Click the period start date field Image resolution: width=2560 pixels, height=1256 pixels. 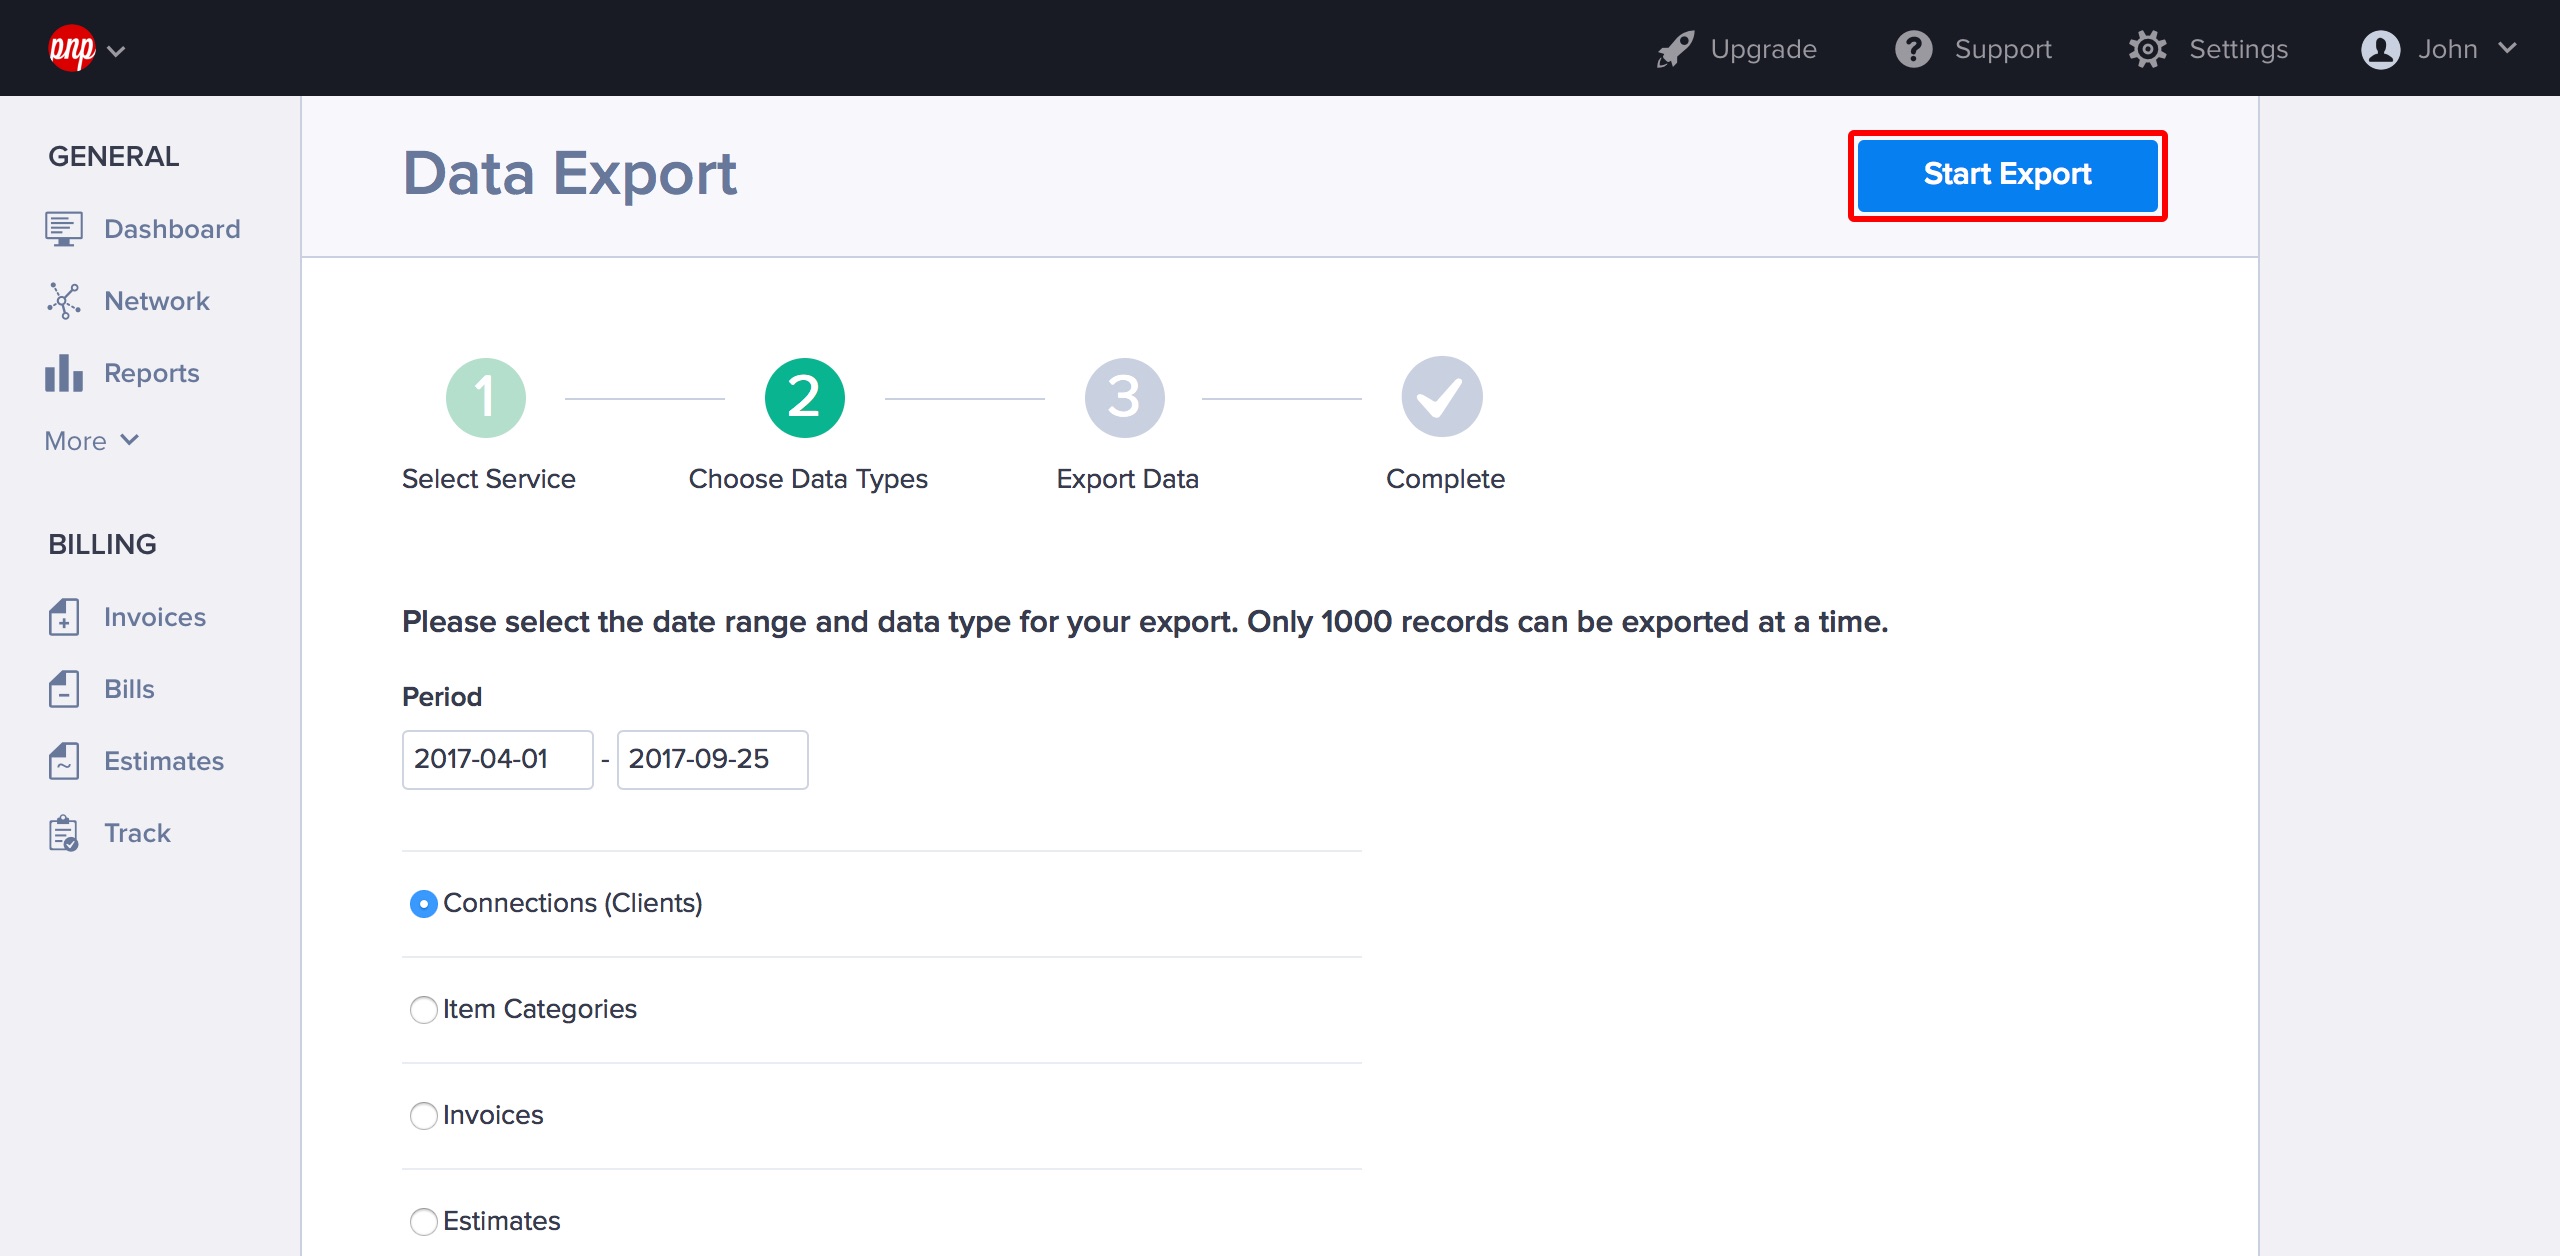point(497,759)
